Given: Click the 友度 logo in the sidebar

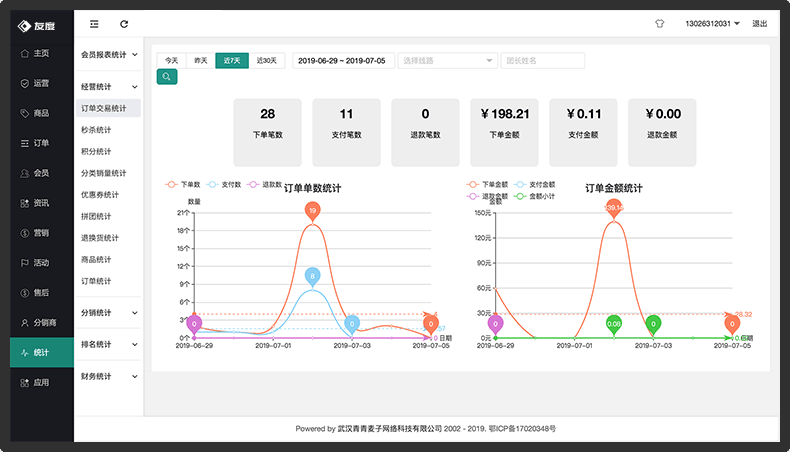Looking at the screenshot, I should coord(36,26).
